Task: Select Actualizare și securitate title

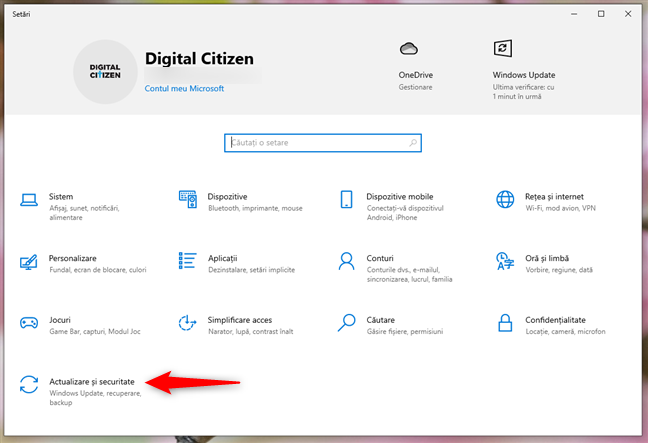Action: [x=92, y=381]
